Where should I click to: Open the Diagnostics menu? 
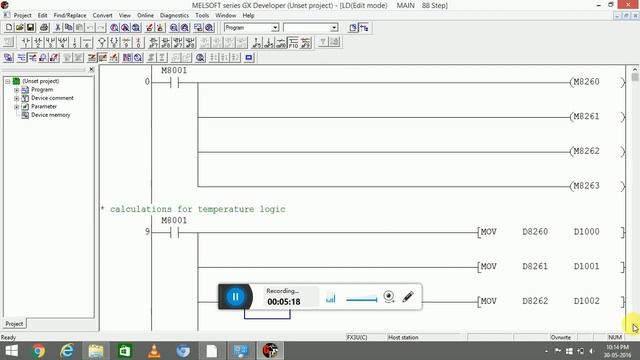click(174, 16)
